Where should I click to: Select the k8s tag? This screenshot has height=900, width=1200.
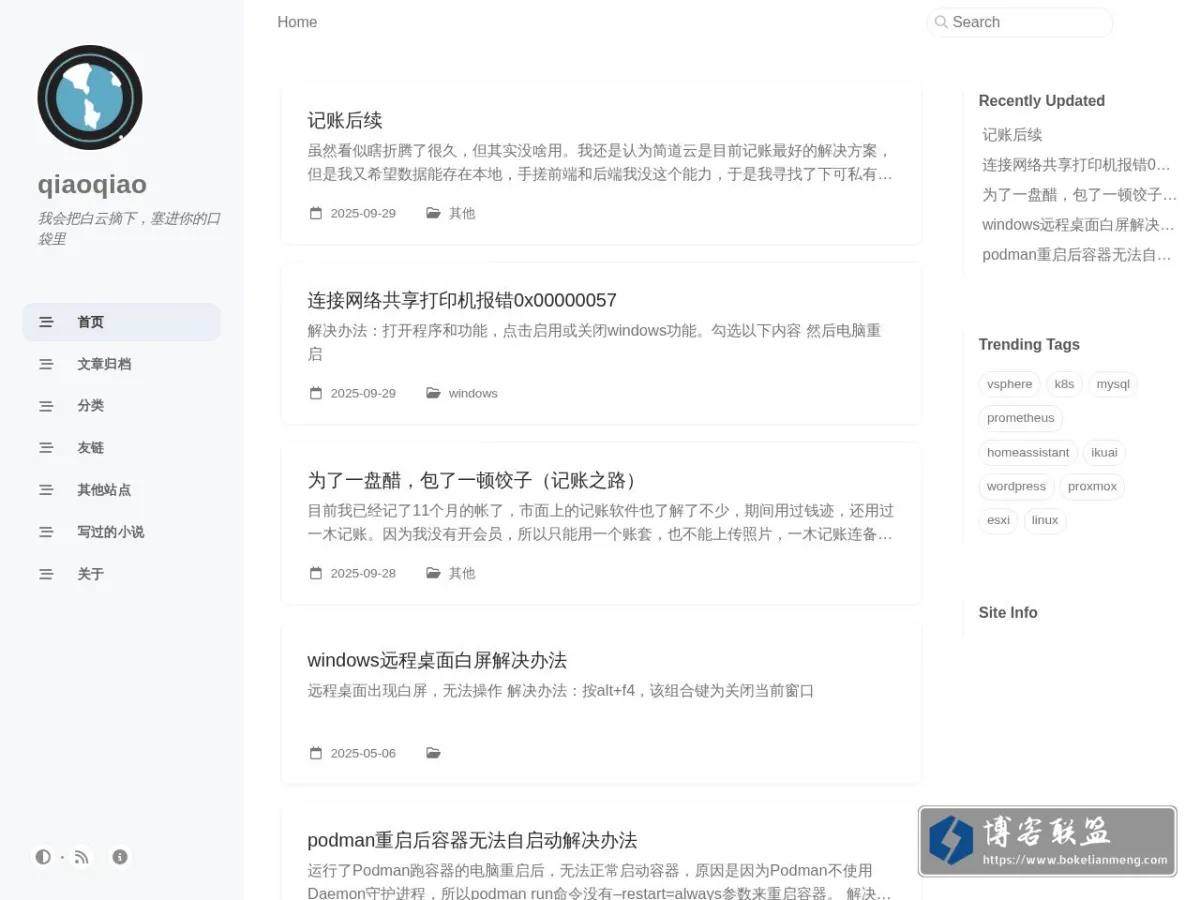click(x=1064, y=384)
